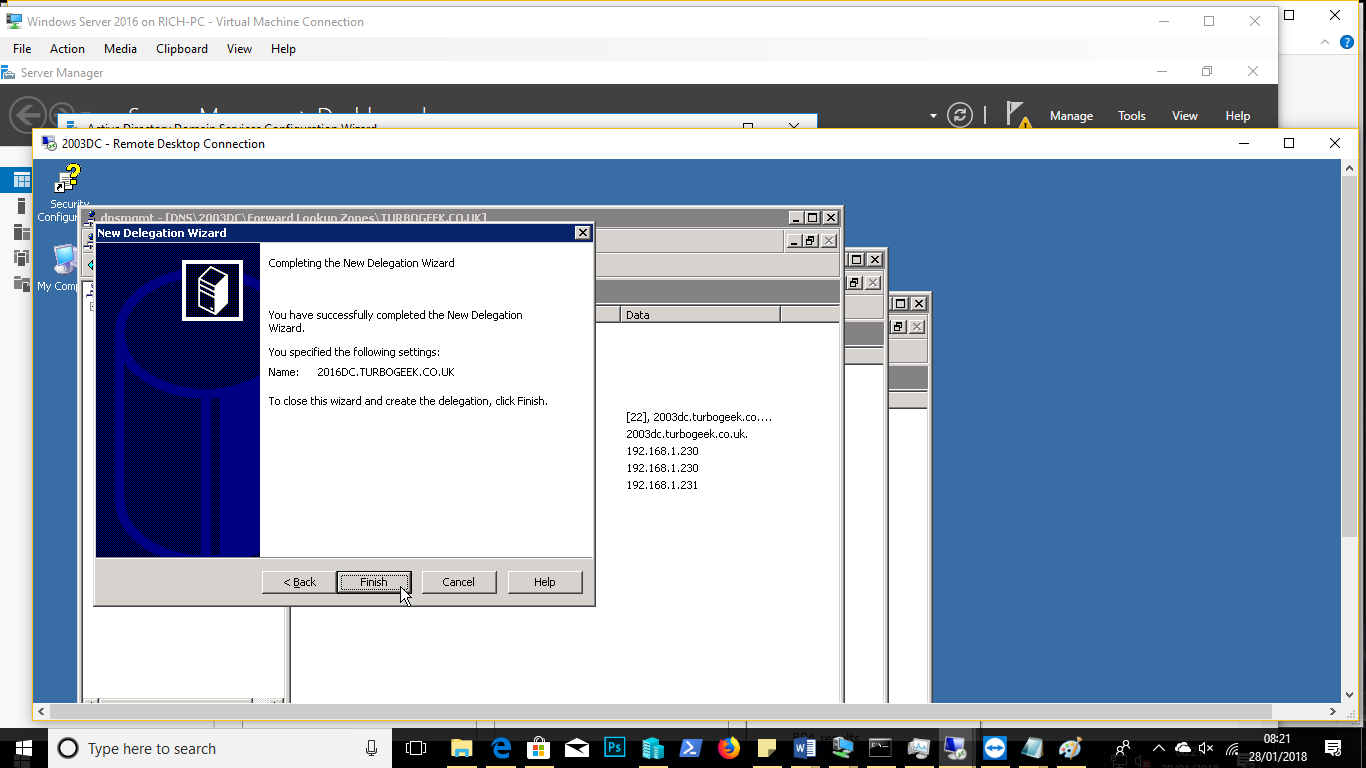
Task: Click the scroll-down arrow of the Remote Desktop window
Action: pos(1347,697)
